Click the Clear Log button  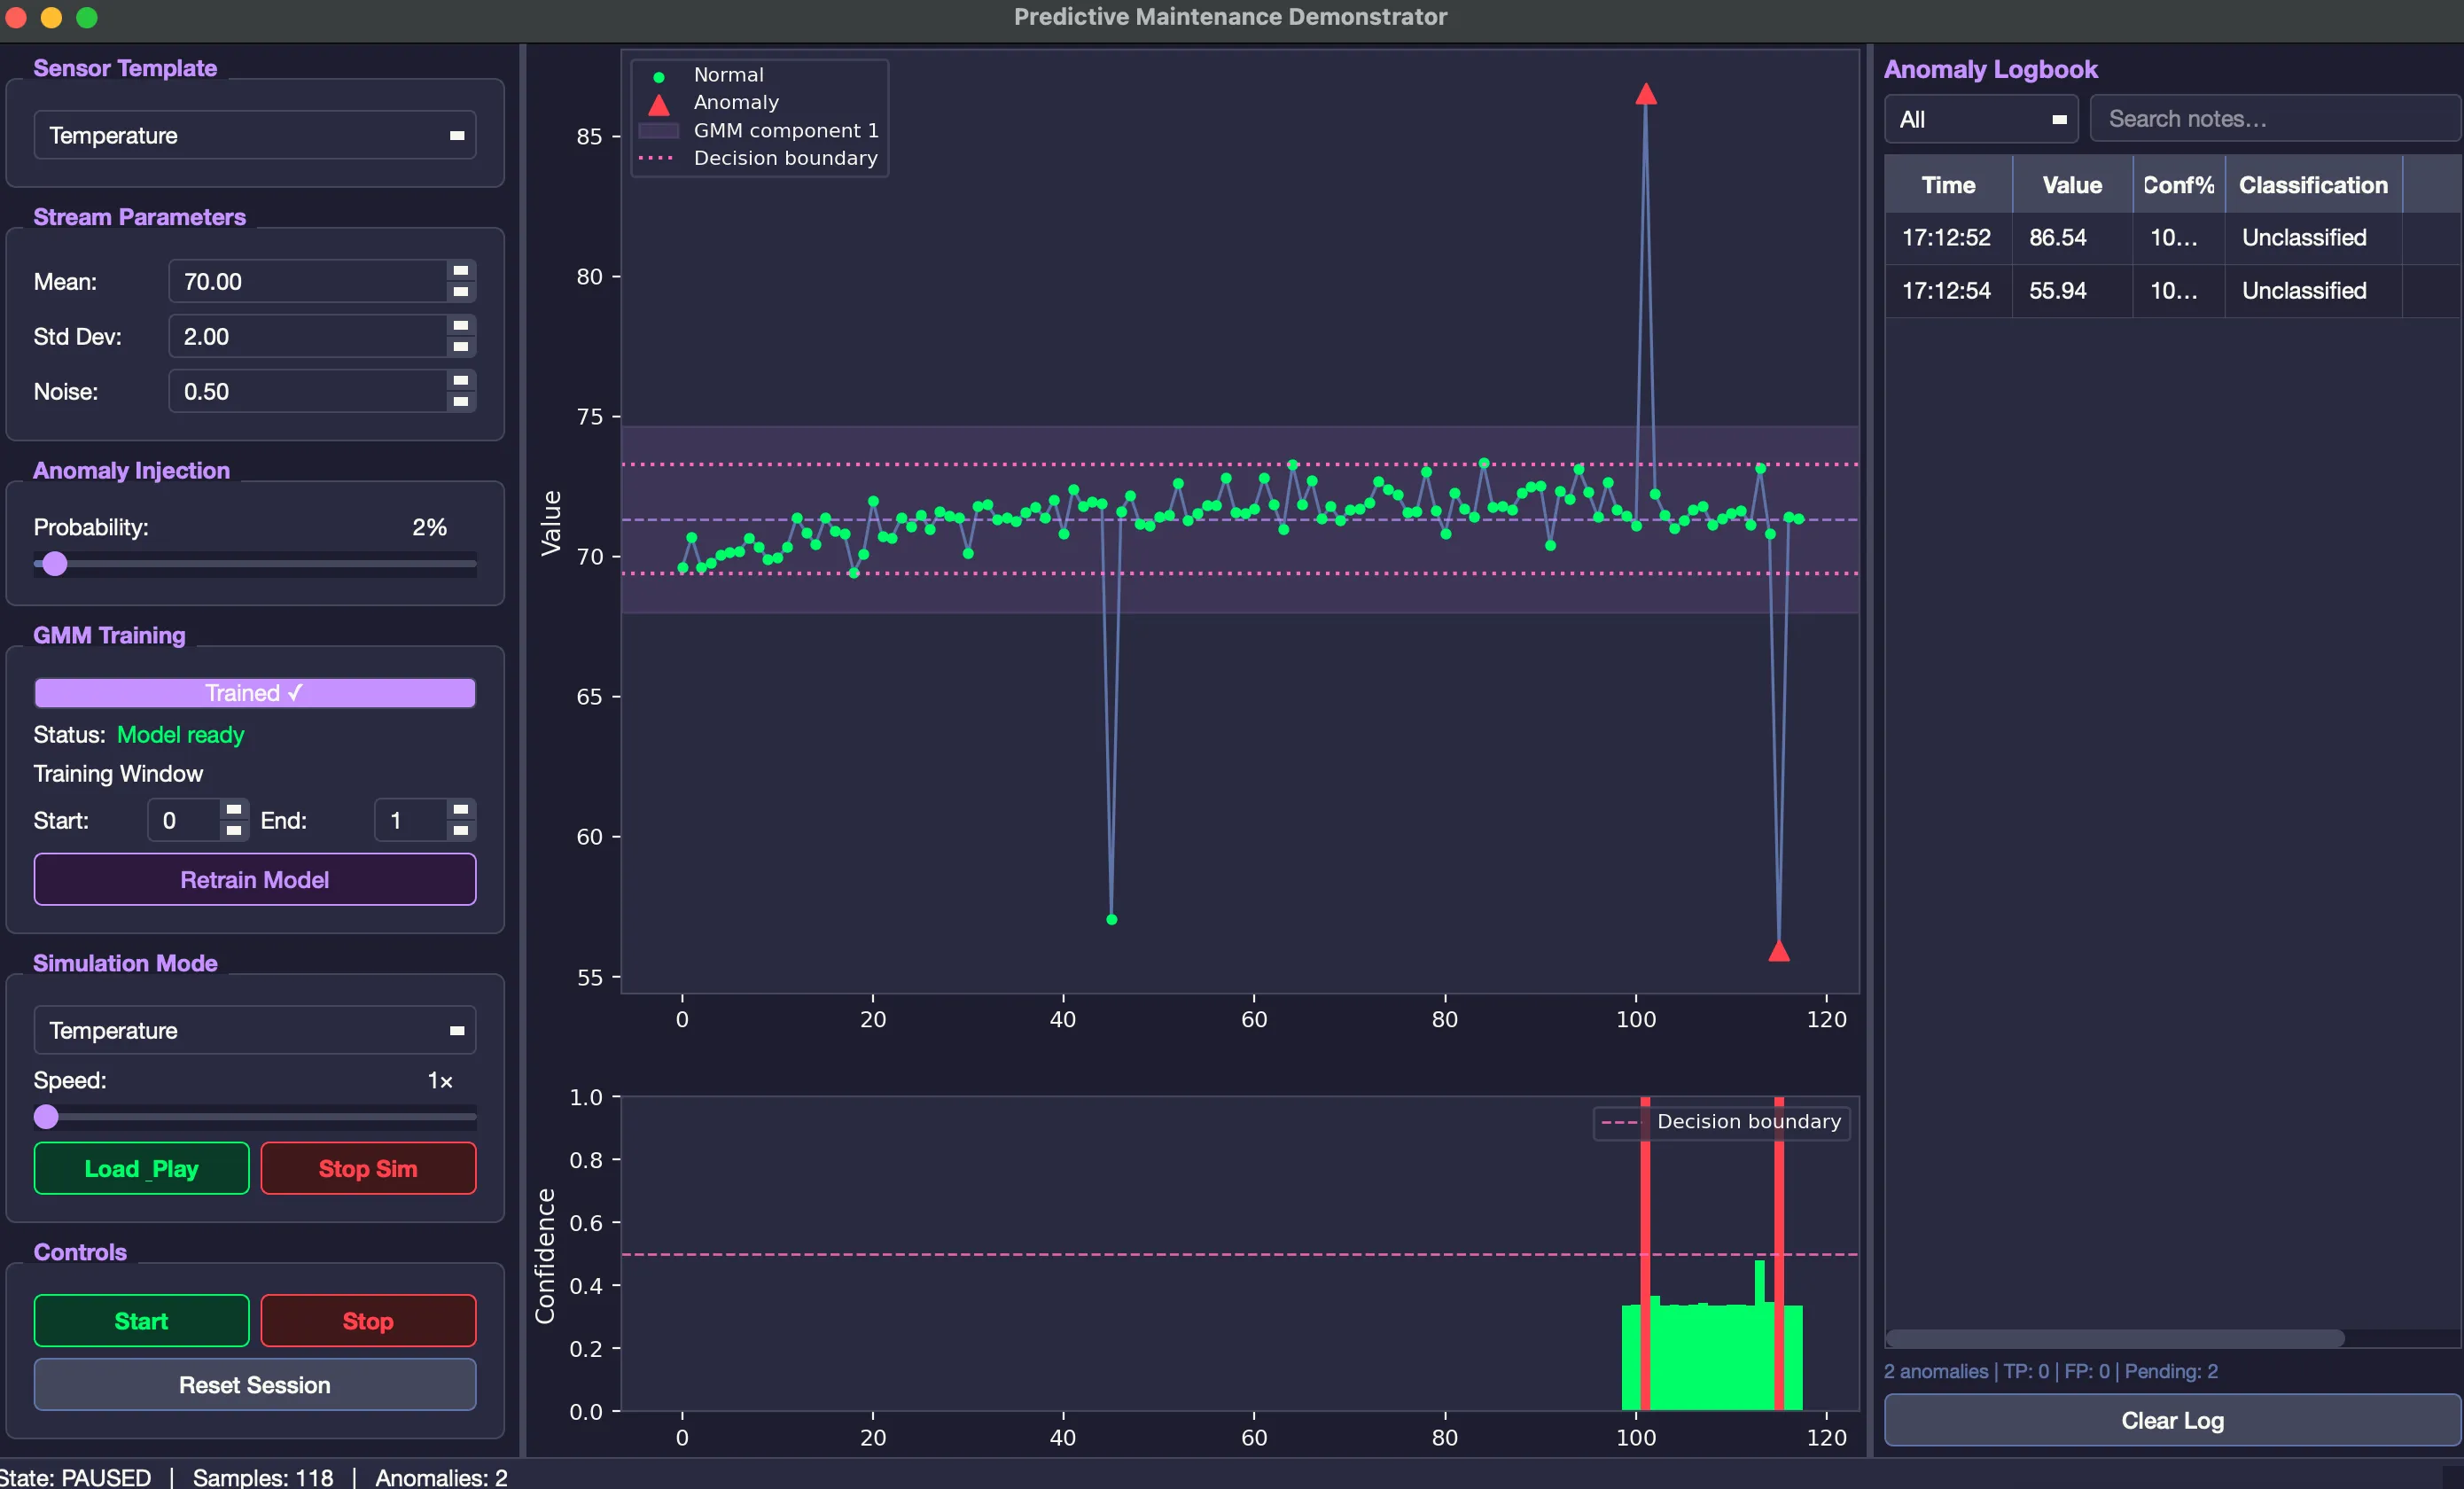2172,1421
